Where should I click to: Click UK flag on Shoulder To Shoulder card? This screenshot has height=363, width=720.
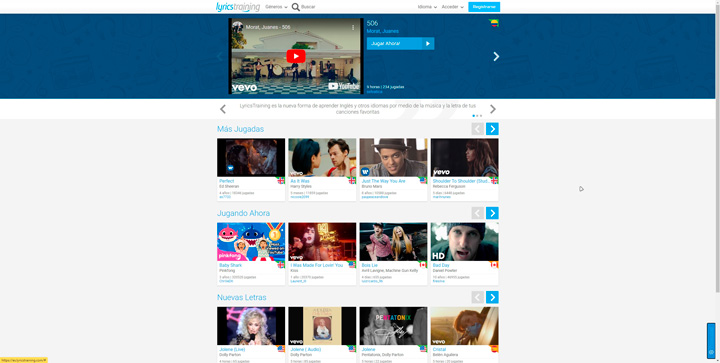(x=495, y=180)
